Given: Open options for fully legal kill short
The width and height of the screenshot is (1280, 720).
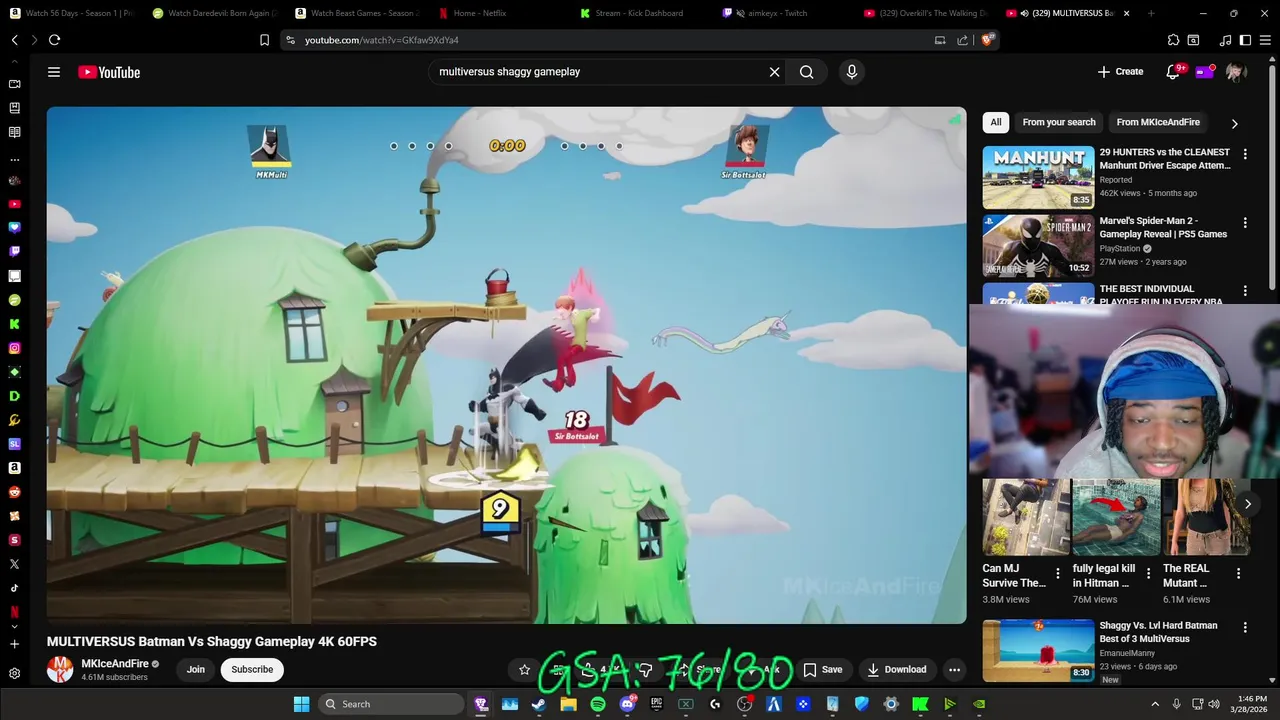Looking at the screenshot, I should (x=1148, y=574).
